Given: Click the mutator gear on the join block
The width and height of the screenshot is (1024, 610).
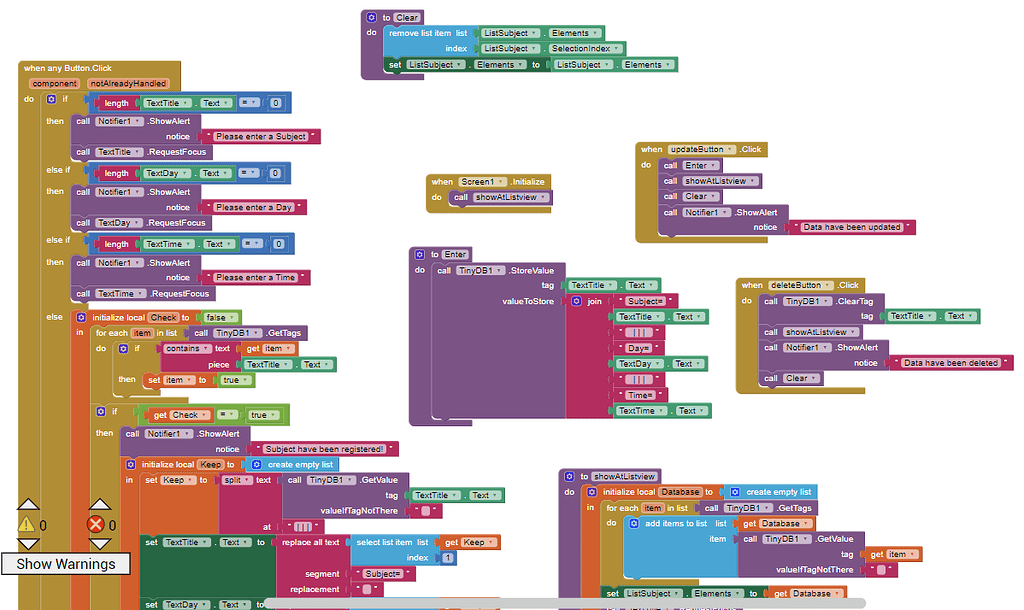Looking at the screenshot, I should click(x=577, y=301).
